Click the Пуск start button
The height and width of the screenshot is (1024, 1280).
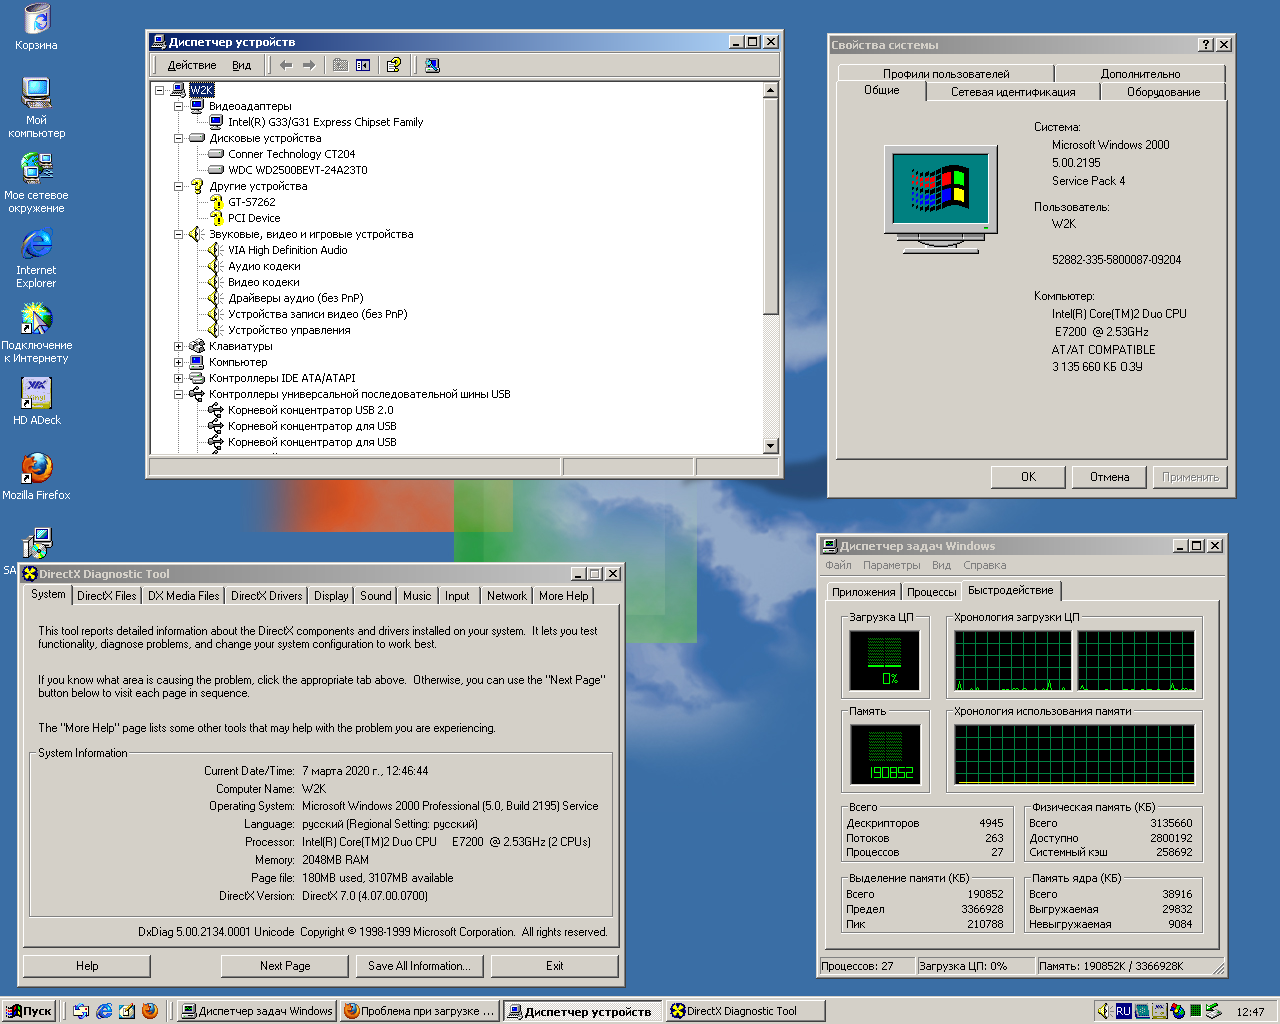(28, 1011)
